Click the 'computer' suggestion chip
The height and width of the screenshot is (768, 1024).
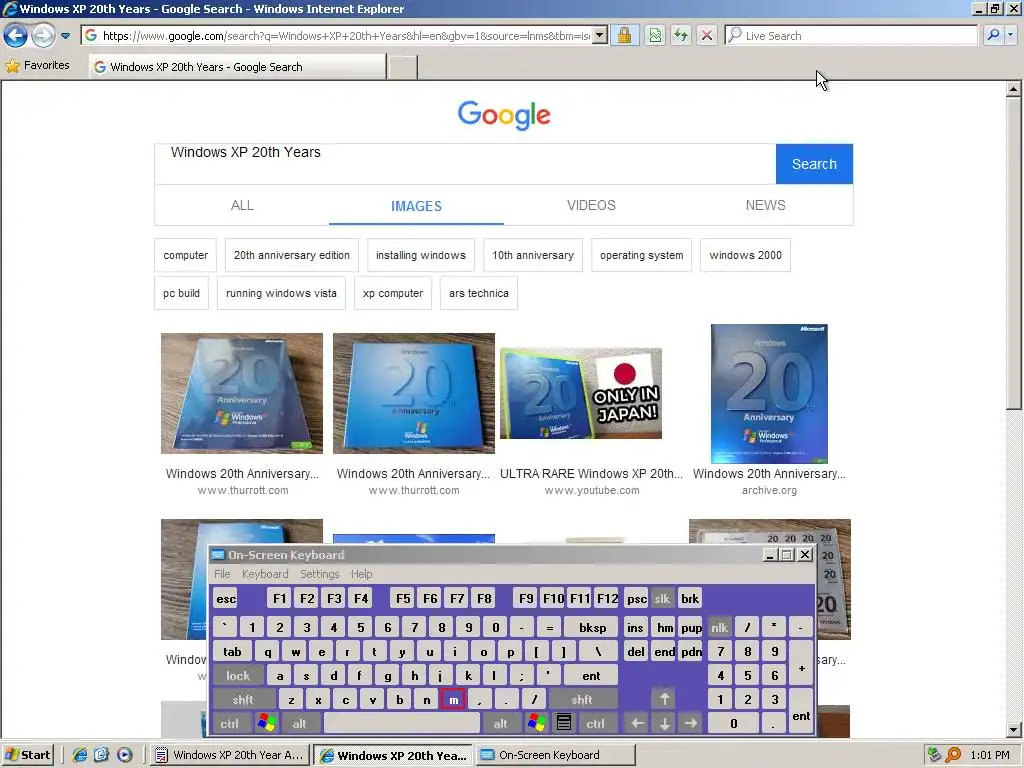click(x=185, y=255)
